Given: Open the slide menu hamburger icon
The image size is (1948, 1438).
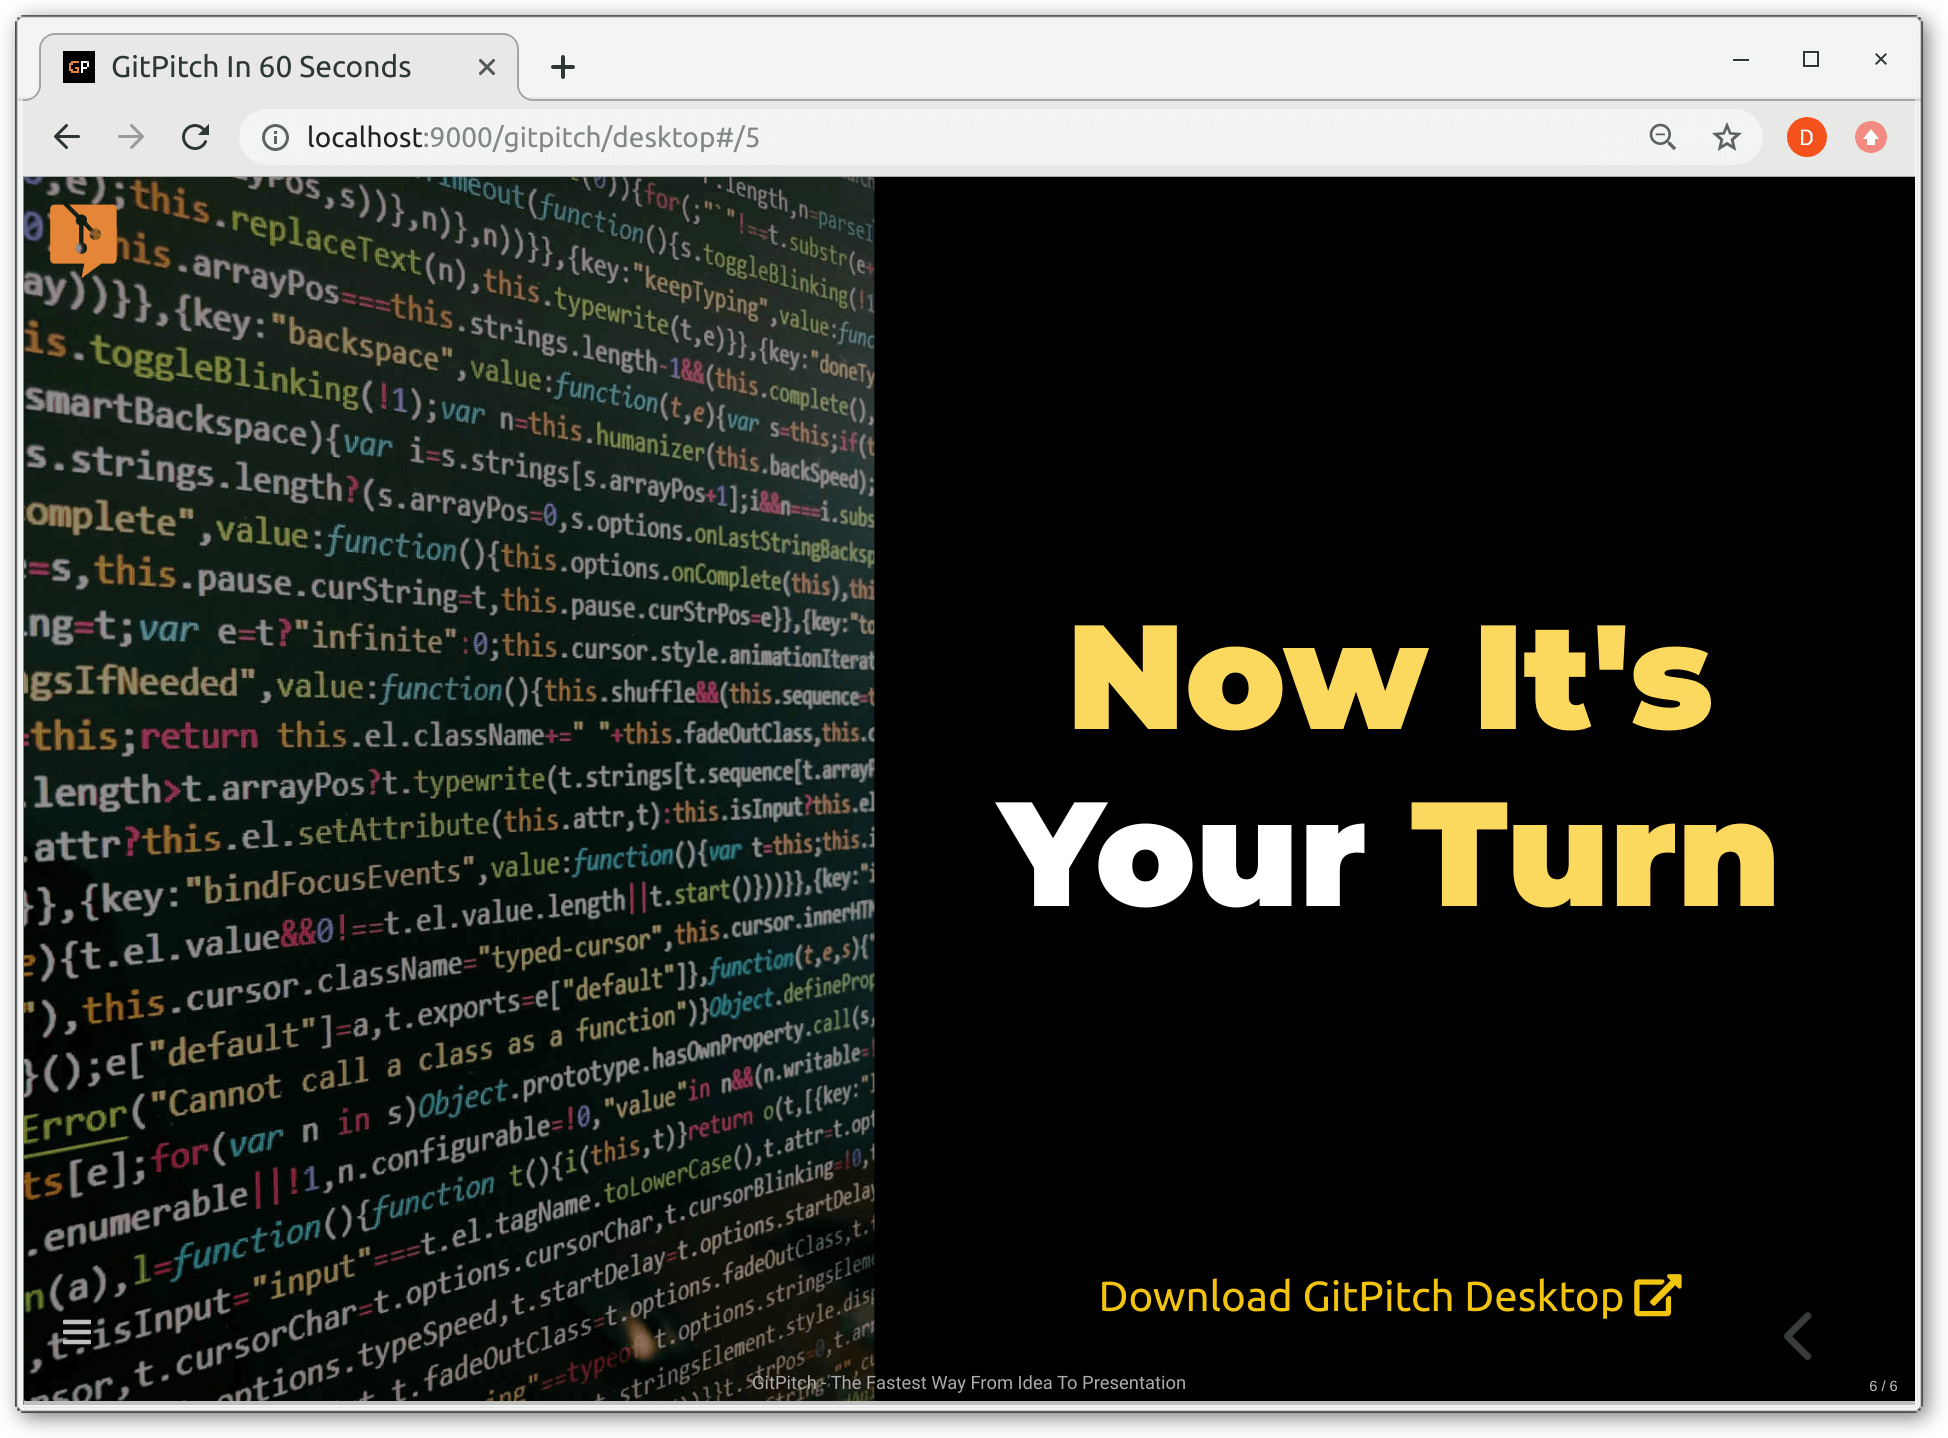Looking at the screenshot, I should (x=77, y=1332).
